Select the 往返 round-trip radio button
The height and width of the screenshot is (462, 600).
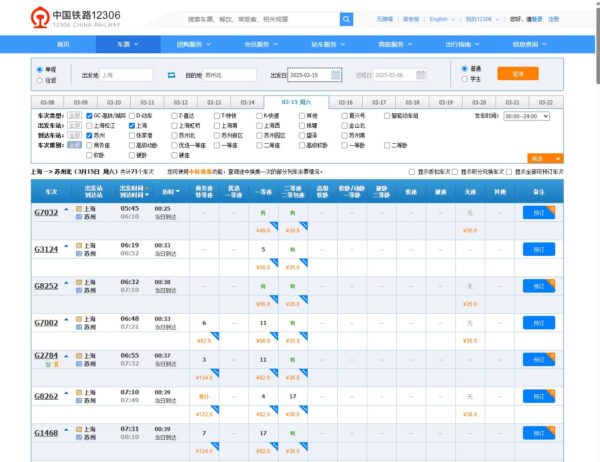pos(39,80)
